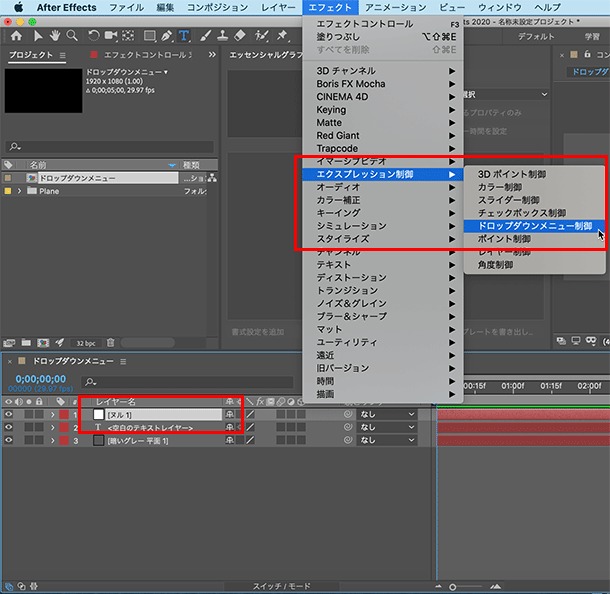Select the Puppet Pin tool
Viewport: 610px width, 594px height.
point(282,36)
